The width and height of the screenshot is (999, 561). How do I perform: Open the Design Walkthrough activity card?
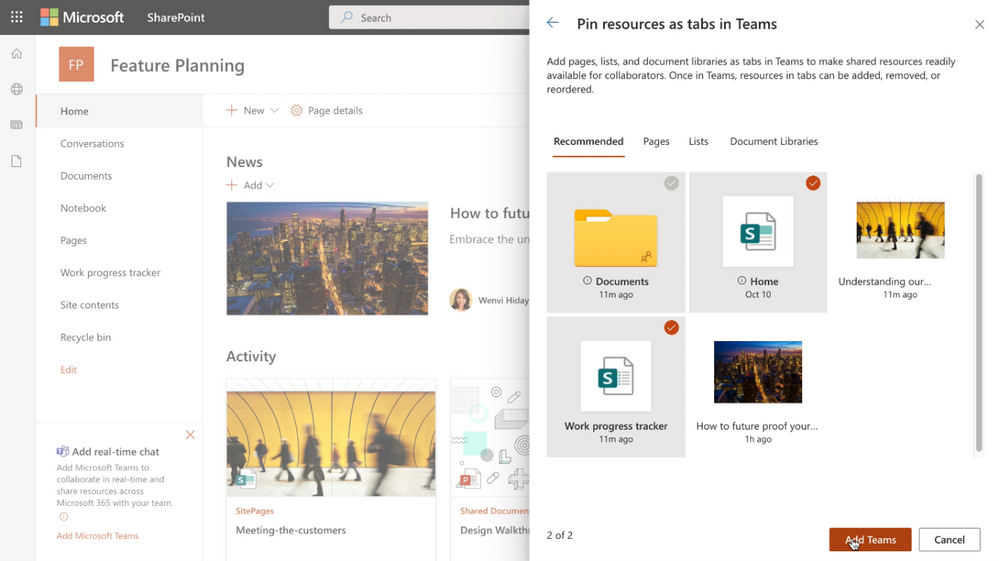pos(490,469)
